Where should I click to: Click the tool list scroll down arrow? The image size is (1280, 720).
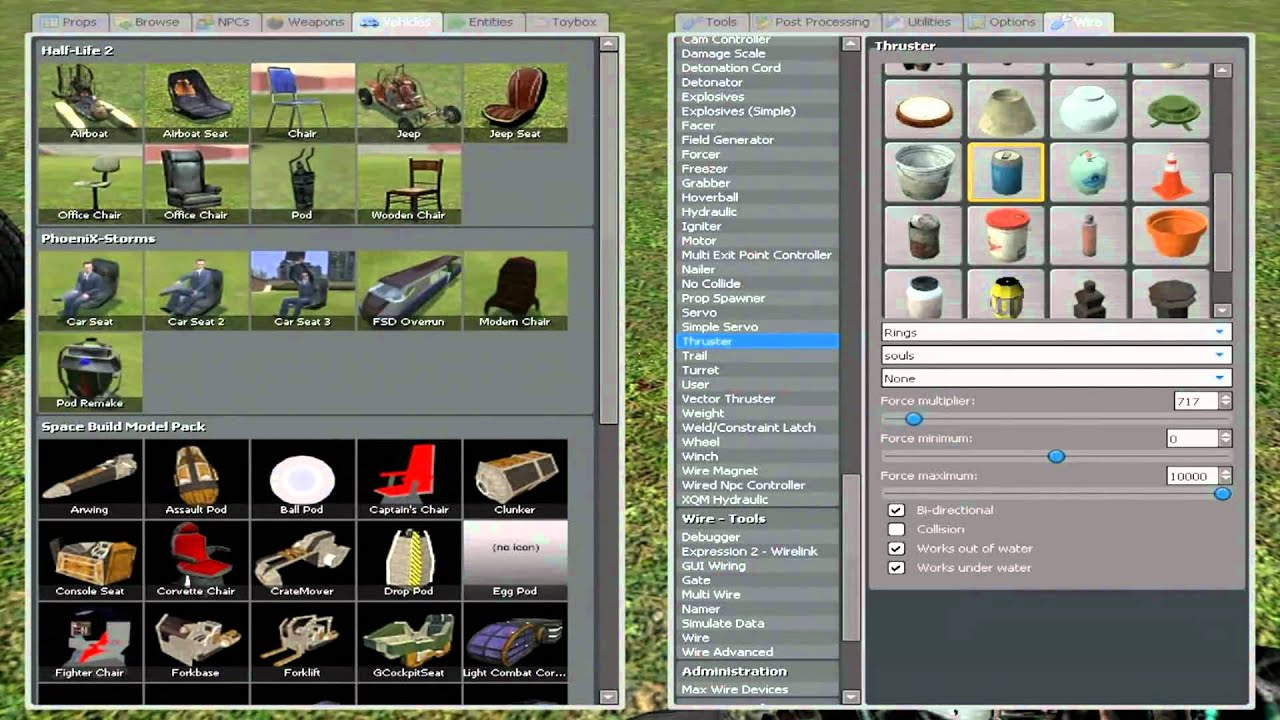[x=851, y=697]
